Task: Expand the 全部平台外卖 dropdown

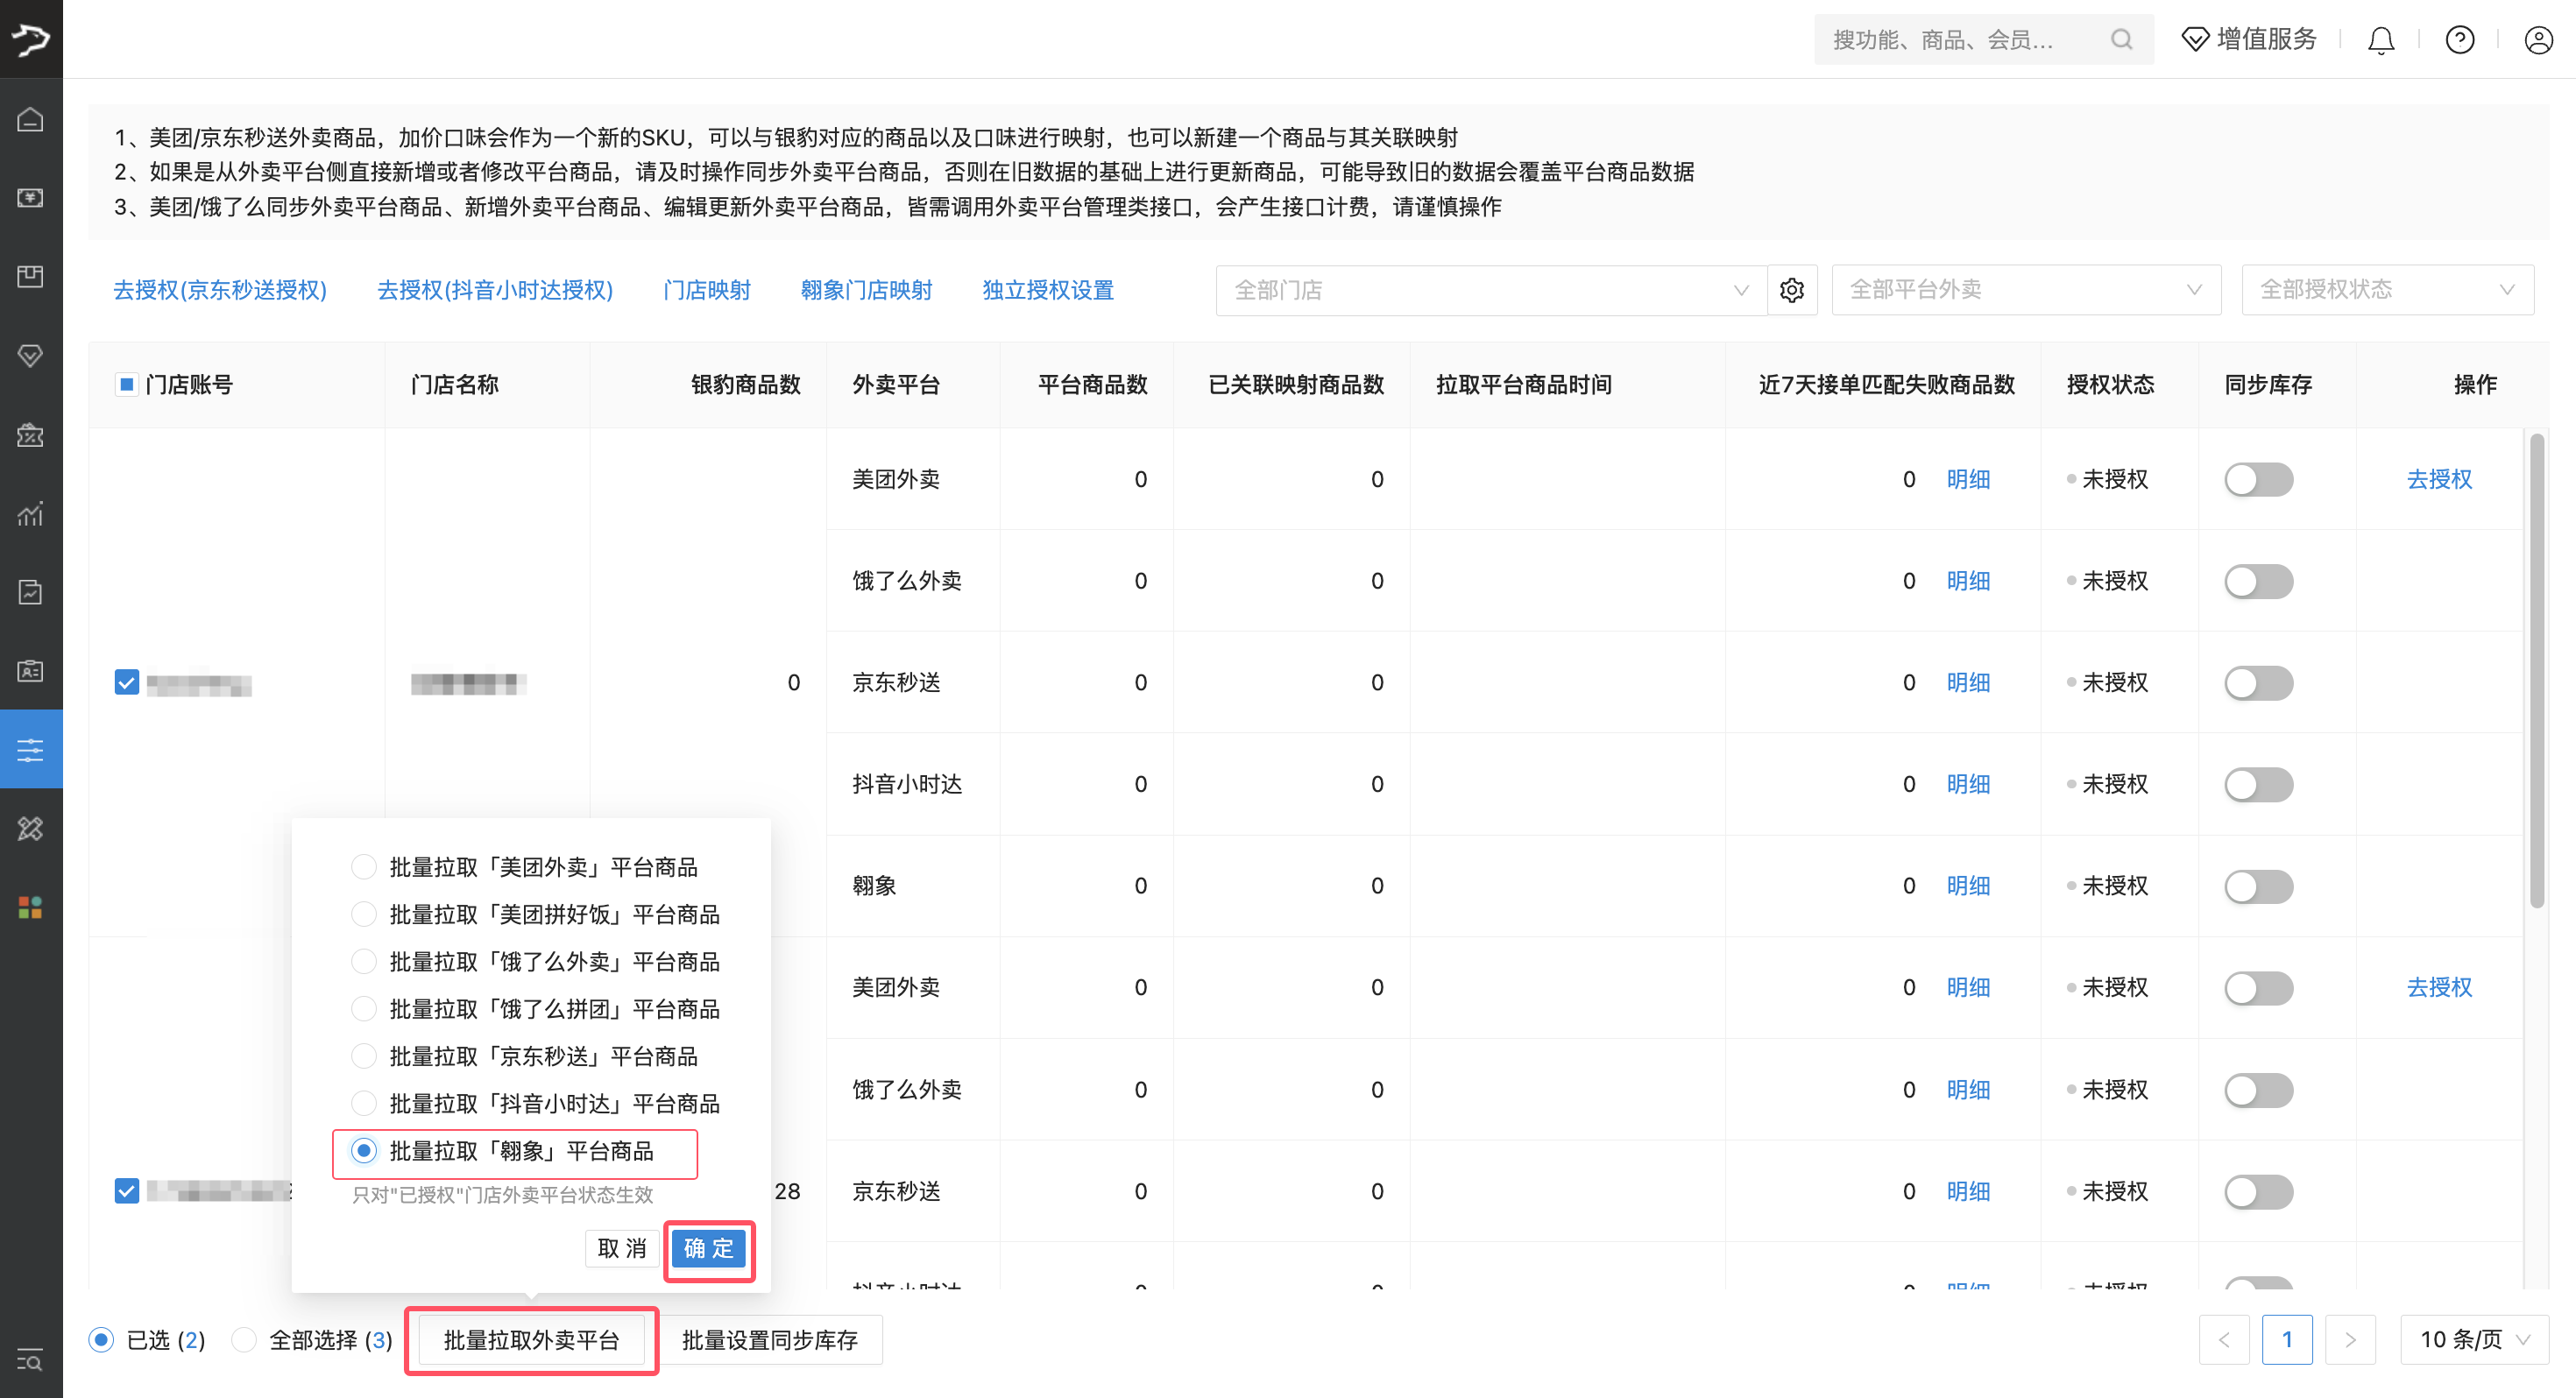Action: [2025, 290]
